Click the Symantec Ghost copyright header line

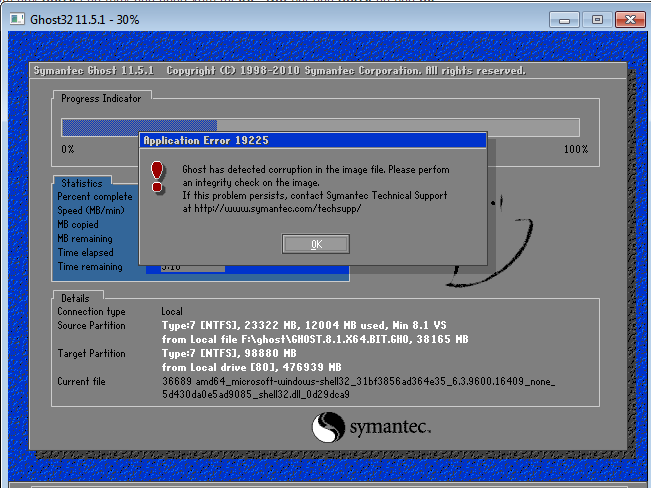(279, 71)
